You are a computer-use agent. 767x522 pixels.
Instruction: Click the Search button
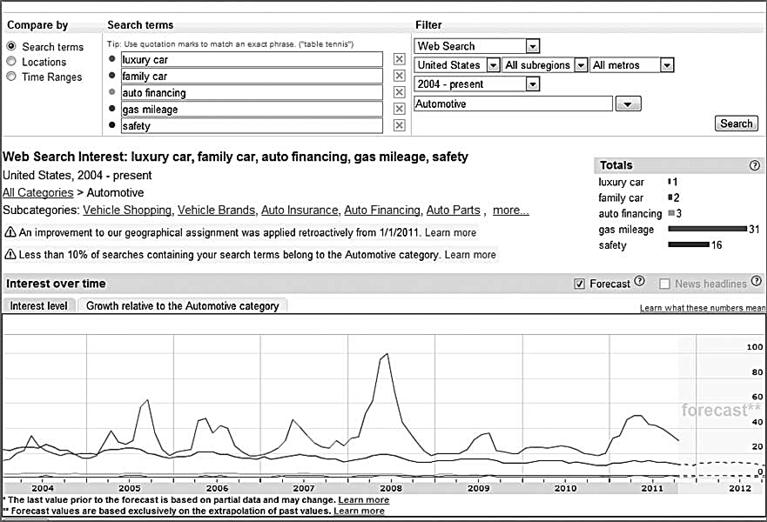(x=736, y=124)
